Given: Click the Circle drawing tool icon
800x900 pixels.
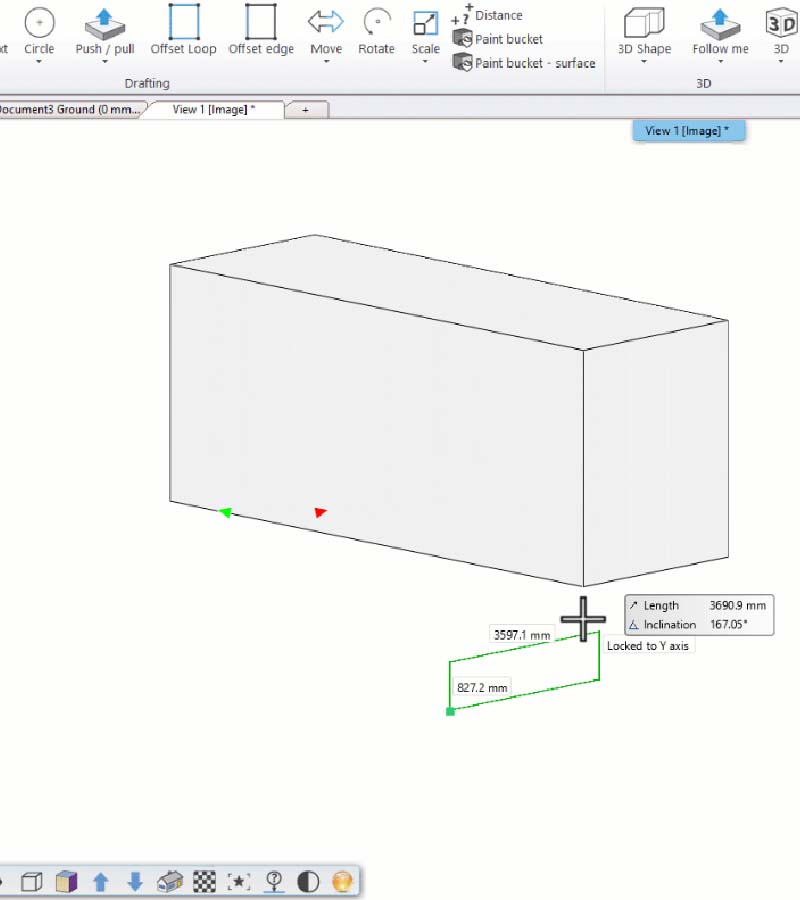Looking at the screenshot, I should [x=39, y=22].
